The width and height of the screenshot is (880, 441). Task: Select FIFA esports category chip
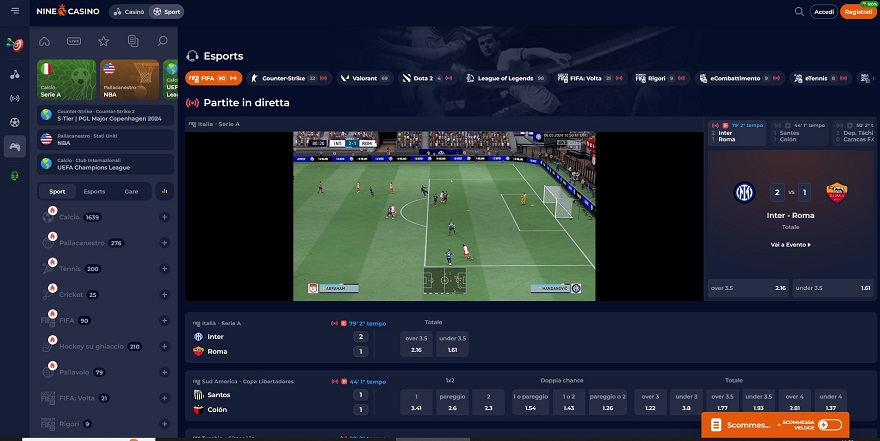point(213,78)
